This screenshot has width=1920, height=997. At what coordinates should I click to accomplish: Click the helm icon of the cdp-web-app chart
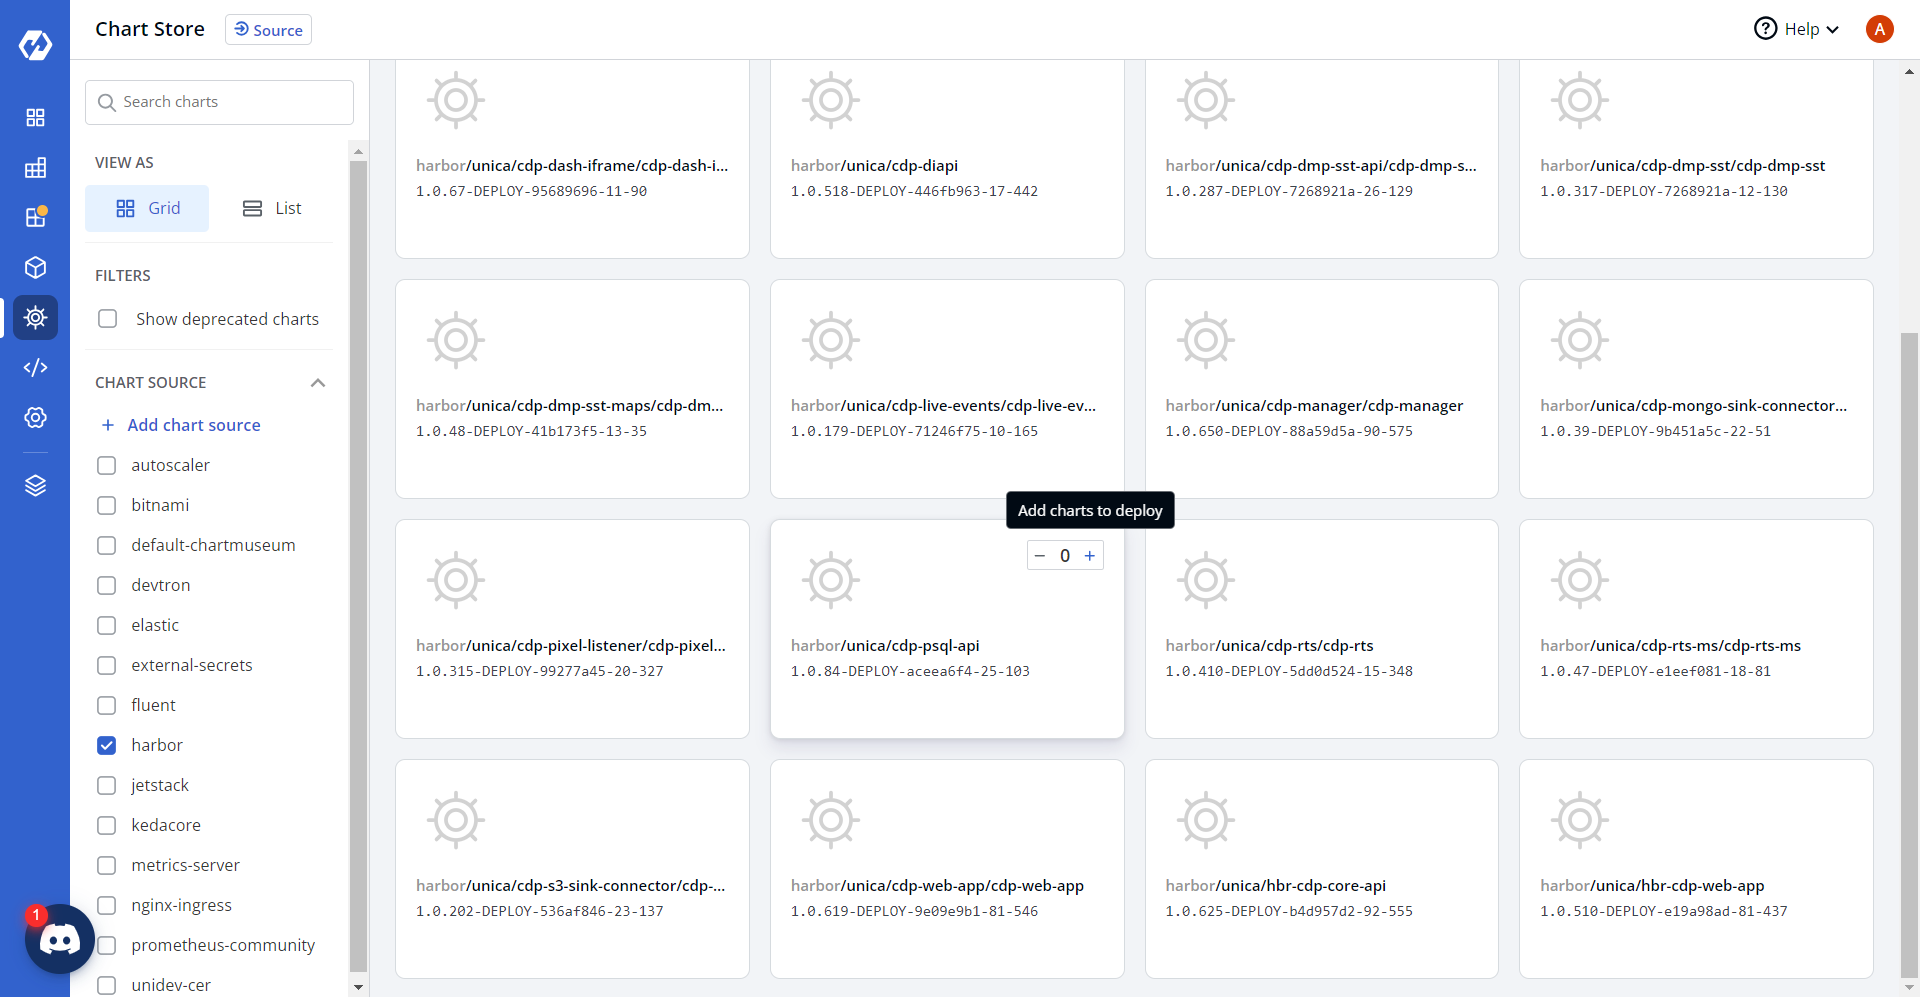pyautogui.click(x=831, y=820)
